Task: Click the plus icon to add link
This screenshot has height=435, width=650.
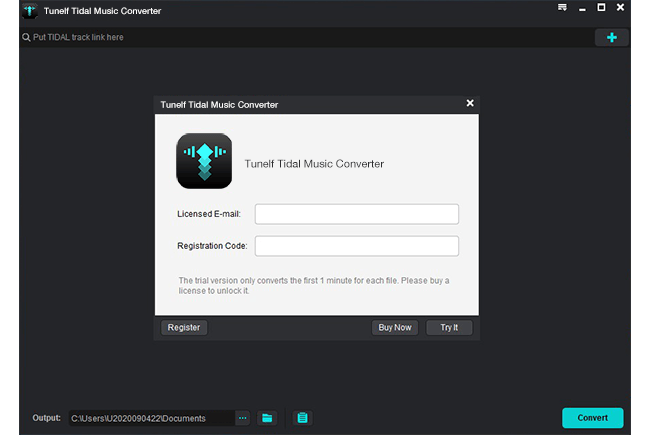Action: point(611,37)
